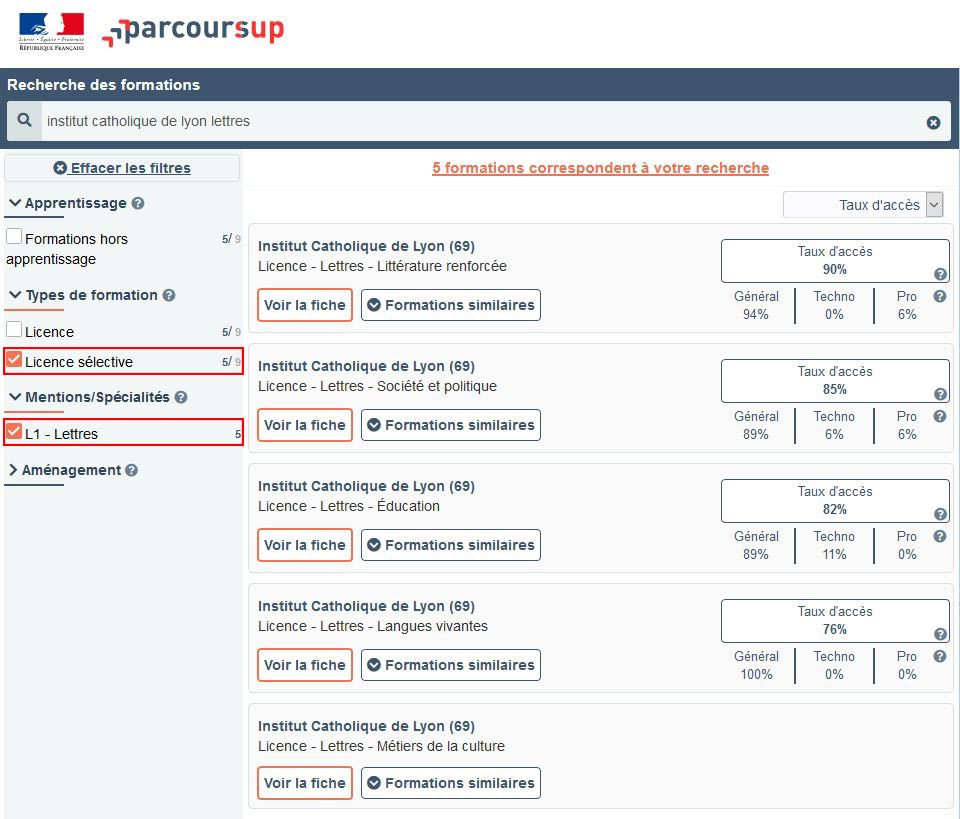Click the Général 94% value
The height and width of the screenshot is (819, 960).
[x=756, y=315]
